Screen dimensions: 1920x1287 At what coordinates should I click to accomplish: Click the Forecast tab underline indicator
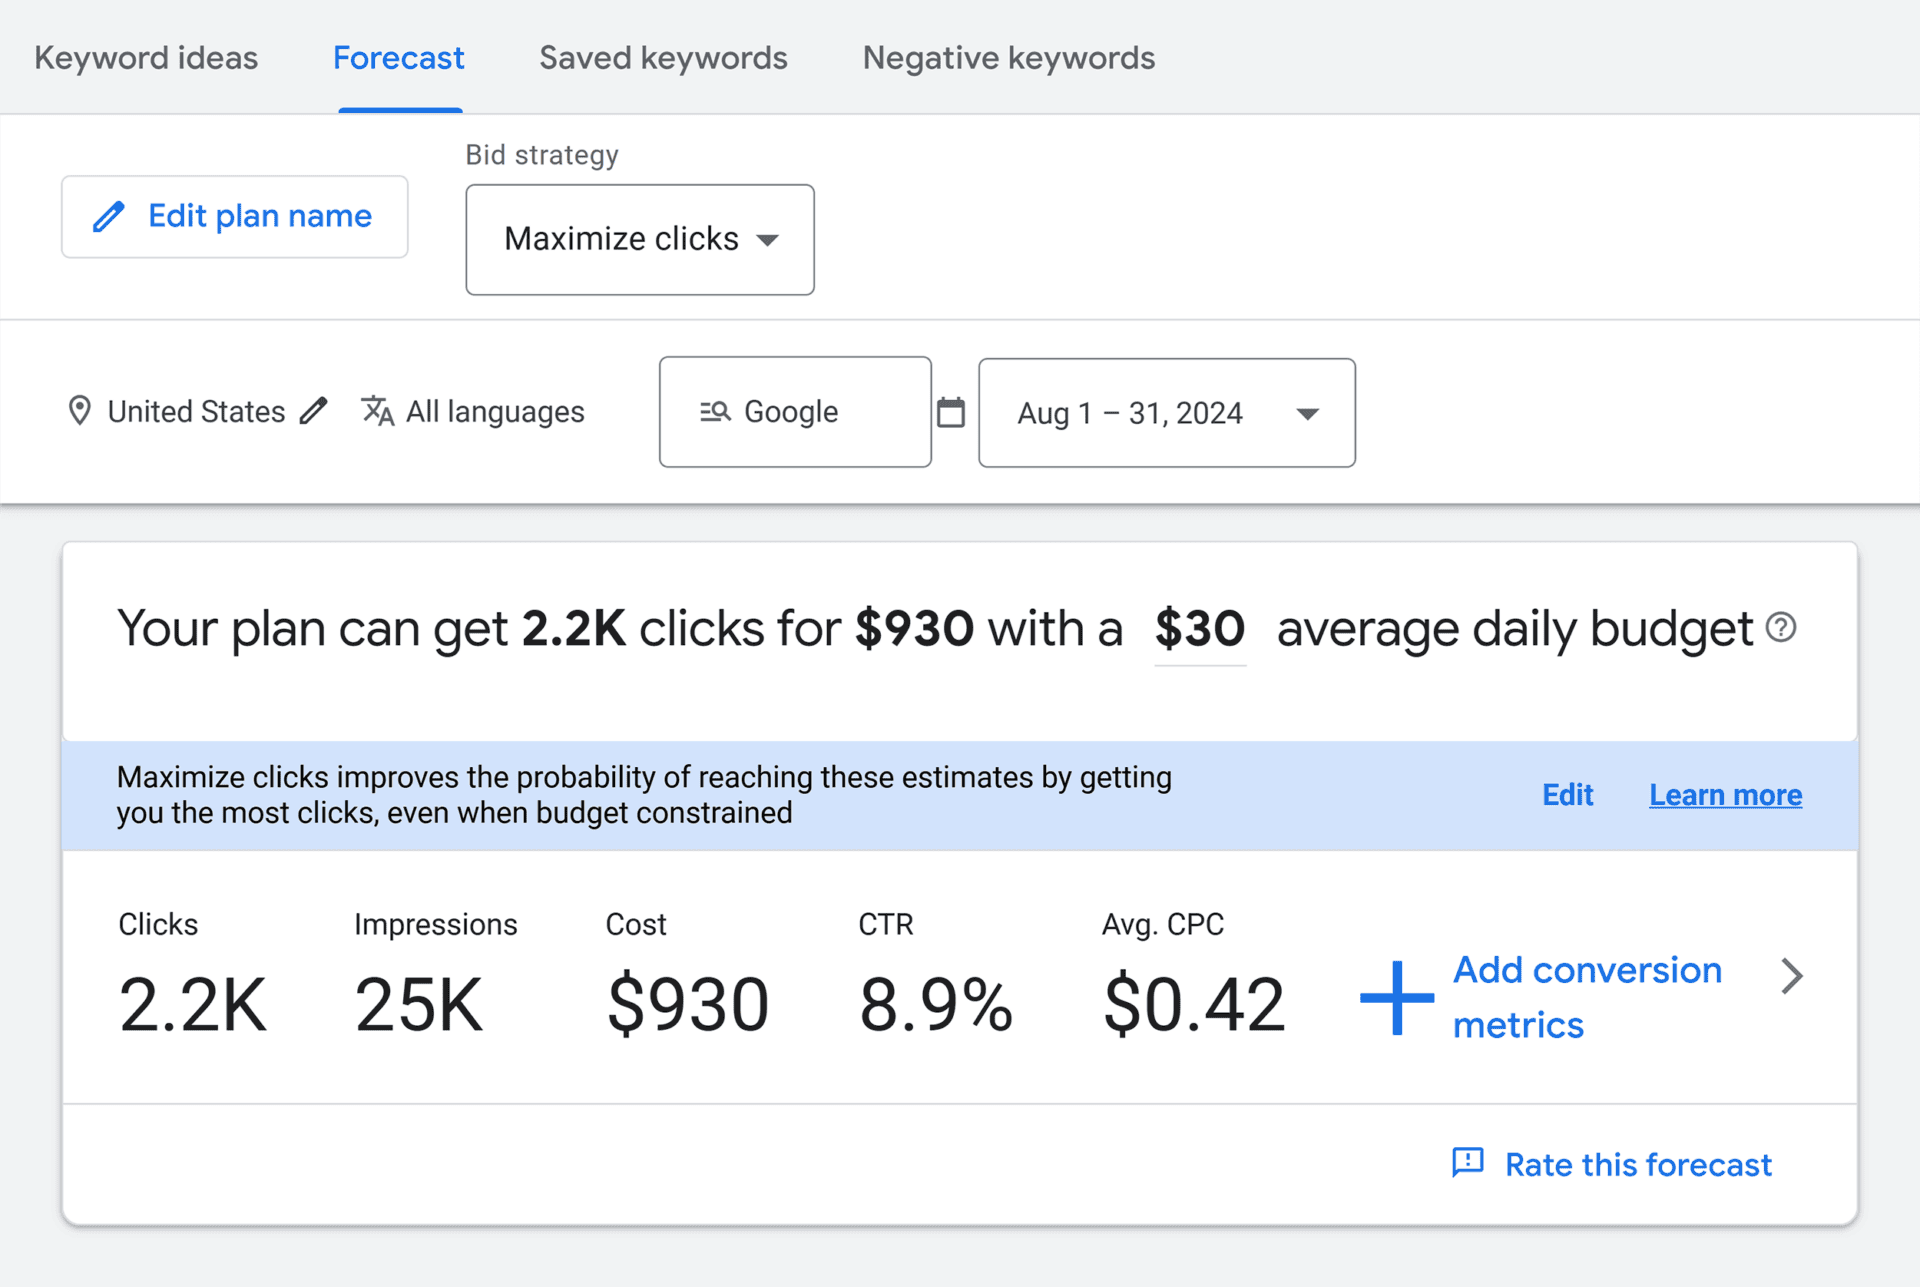click(400, 110)
